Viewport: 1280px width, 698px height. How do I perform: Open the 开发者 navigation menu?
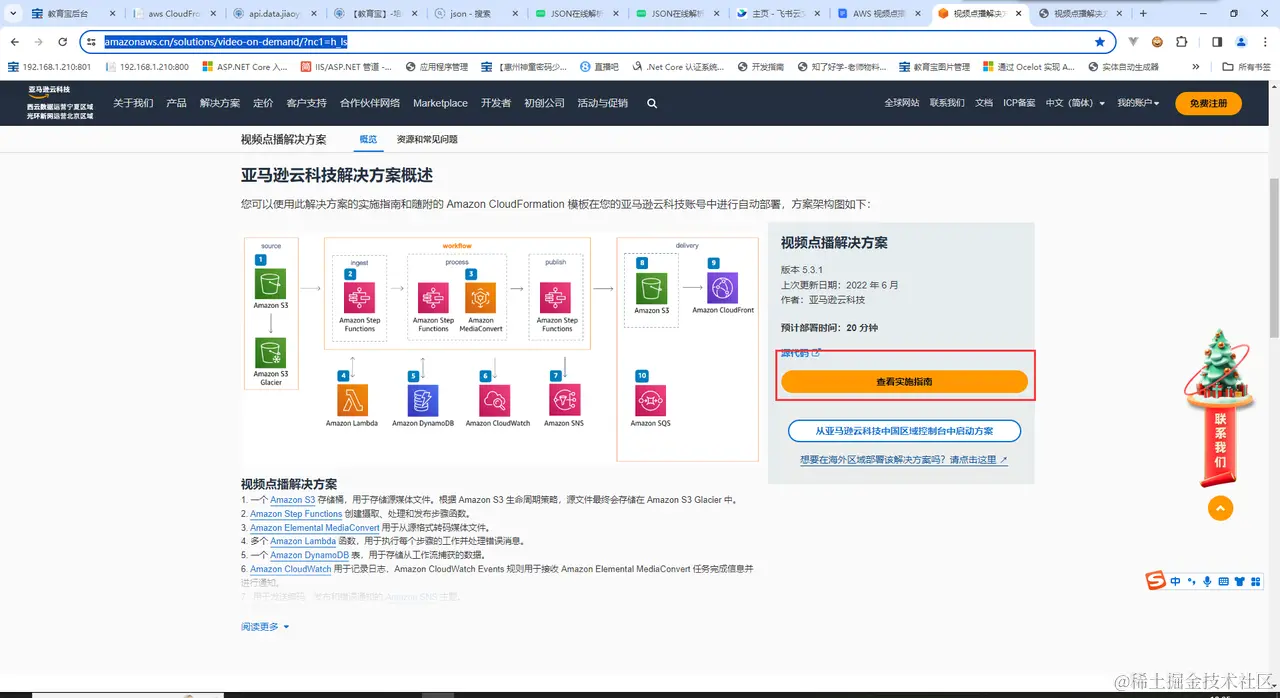pyautogui.click(x=496, y=103)
